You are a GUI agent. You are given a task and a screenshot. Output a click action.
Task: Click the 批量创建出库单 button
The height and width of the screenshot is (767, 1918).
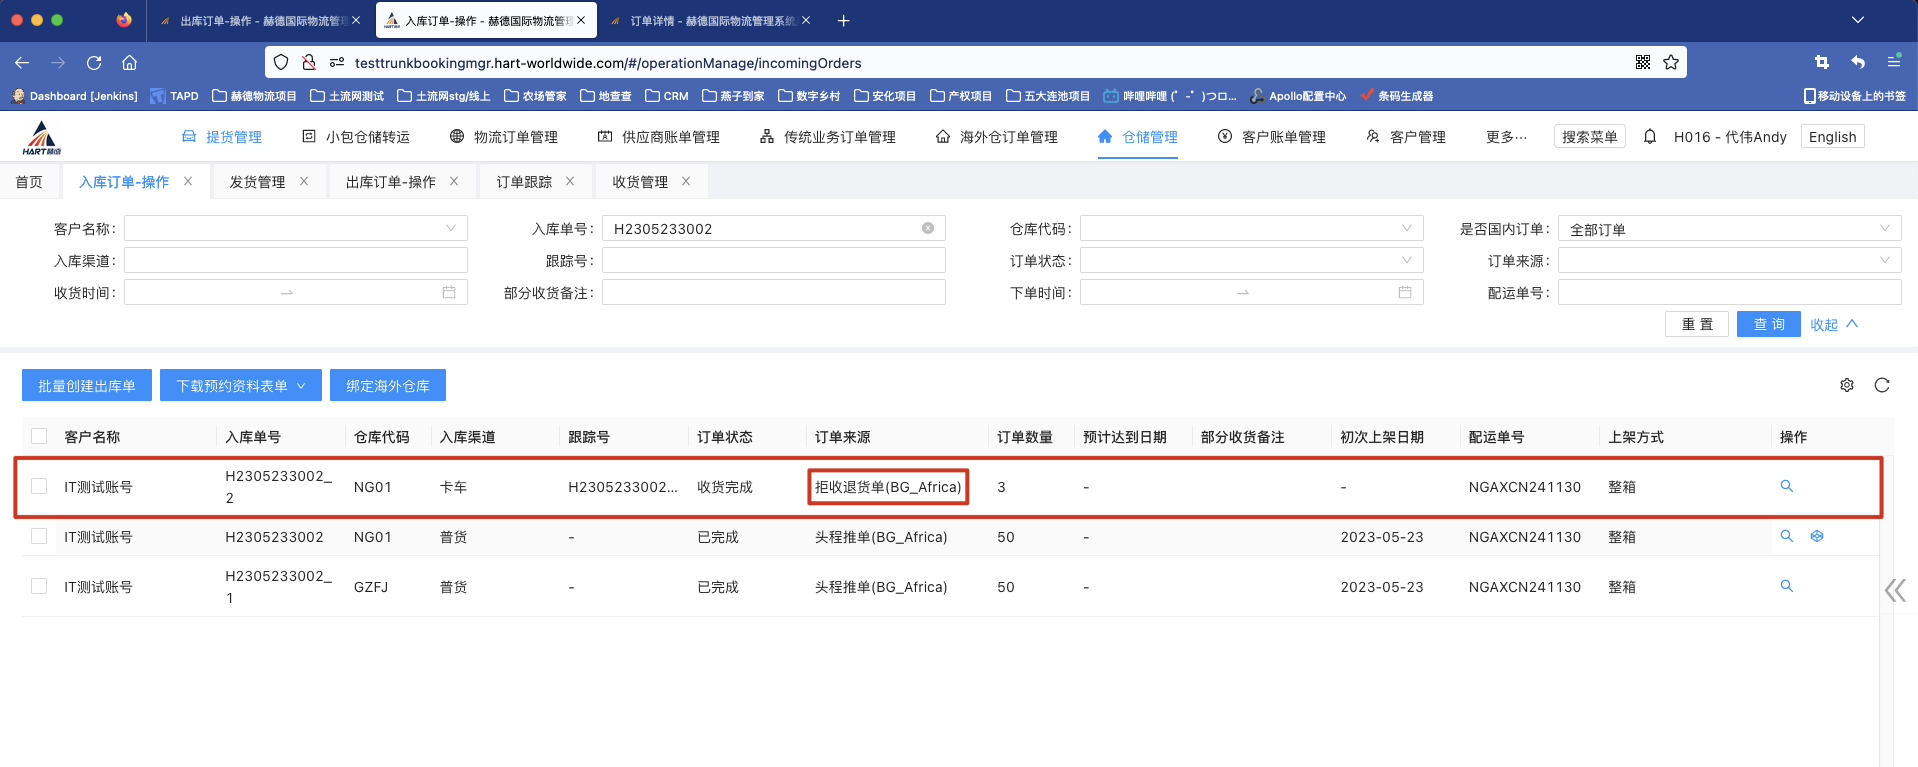coord(87,385)
